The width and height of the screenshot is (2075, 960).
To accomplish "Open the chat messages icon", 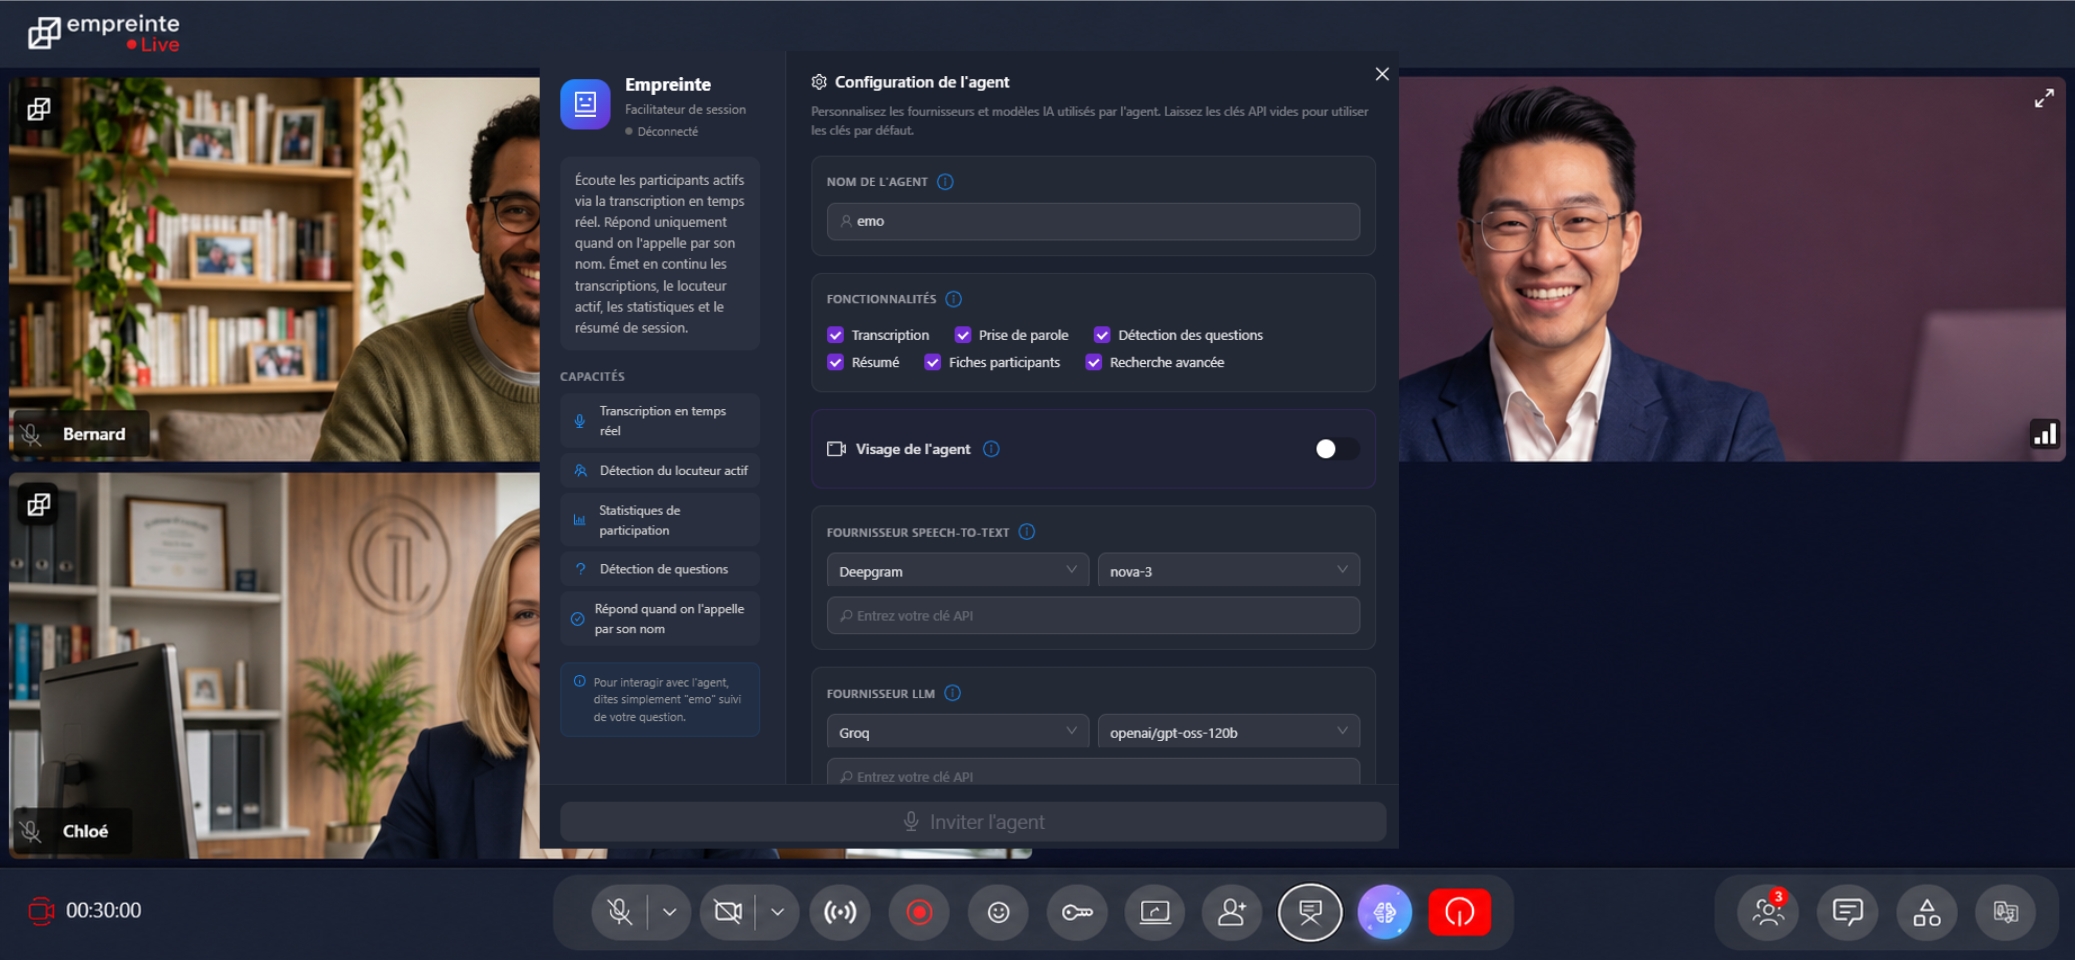I will point(1847,912).
